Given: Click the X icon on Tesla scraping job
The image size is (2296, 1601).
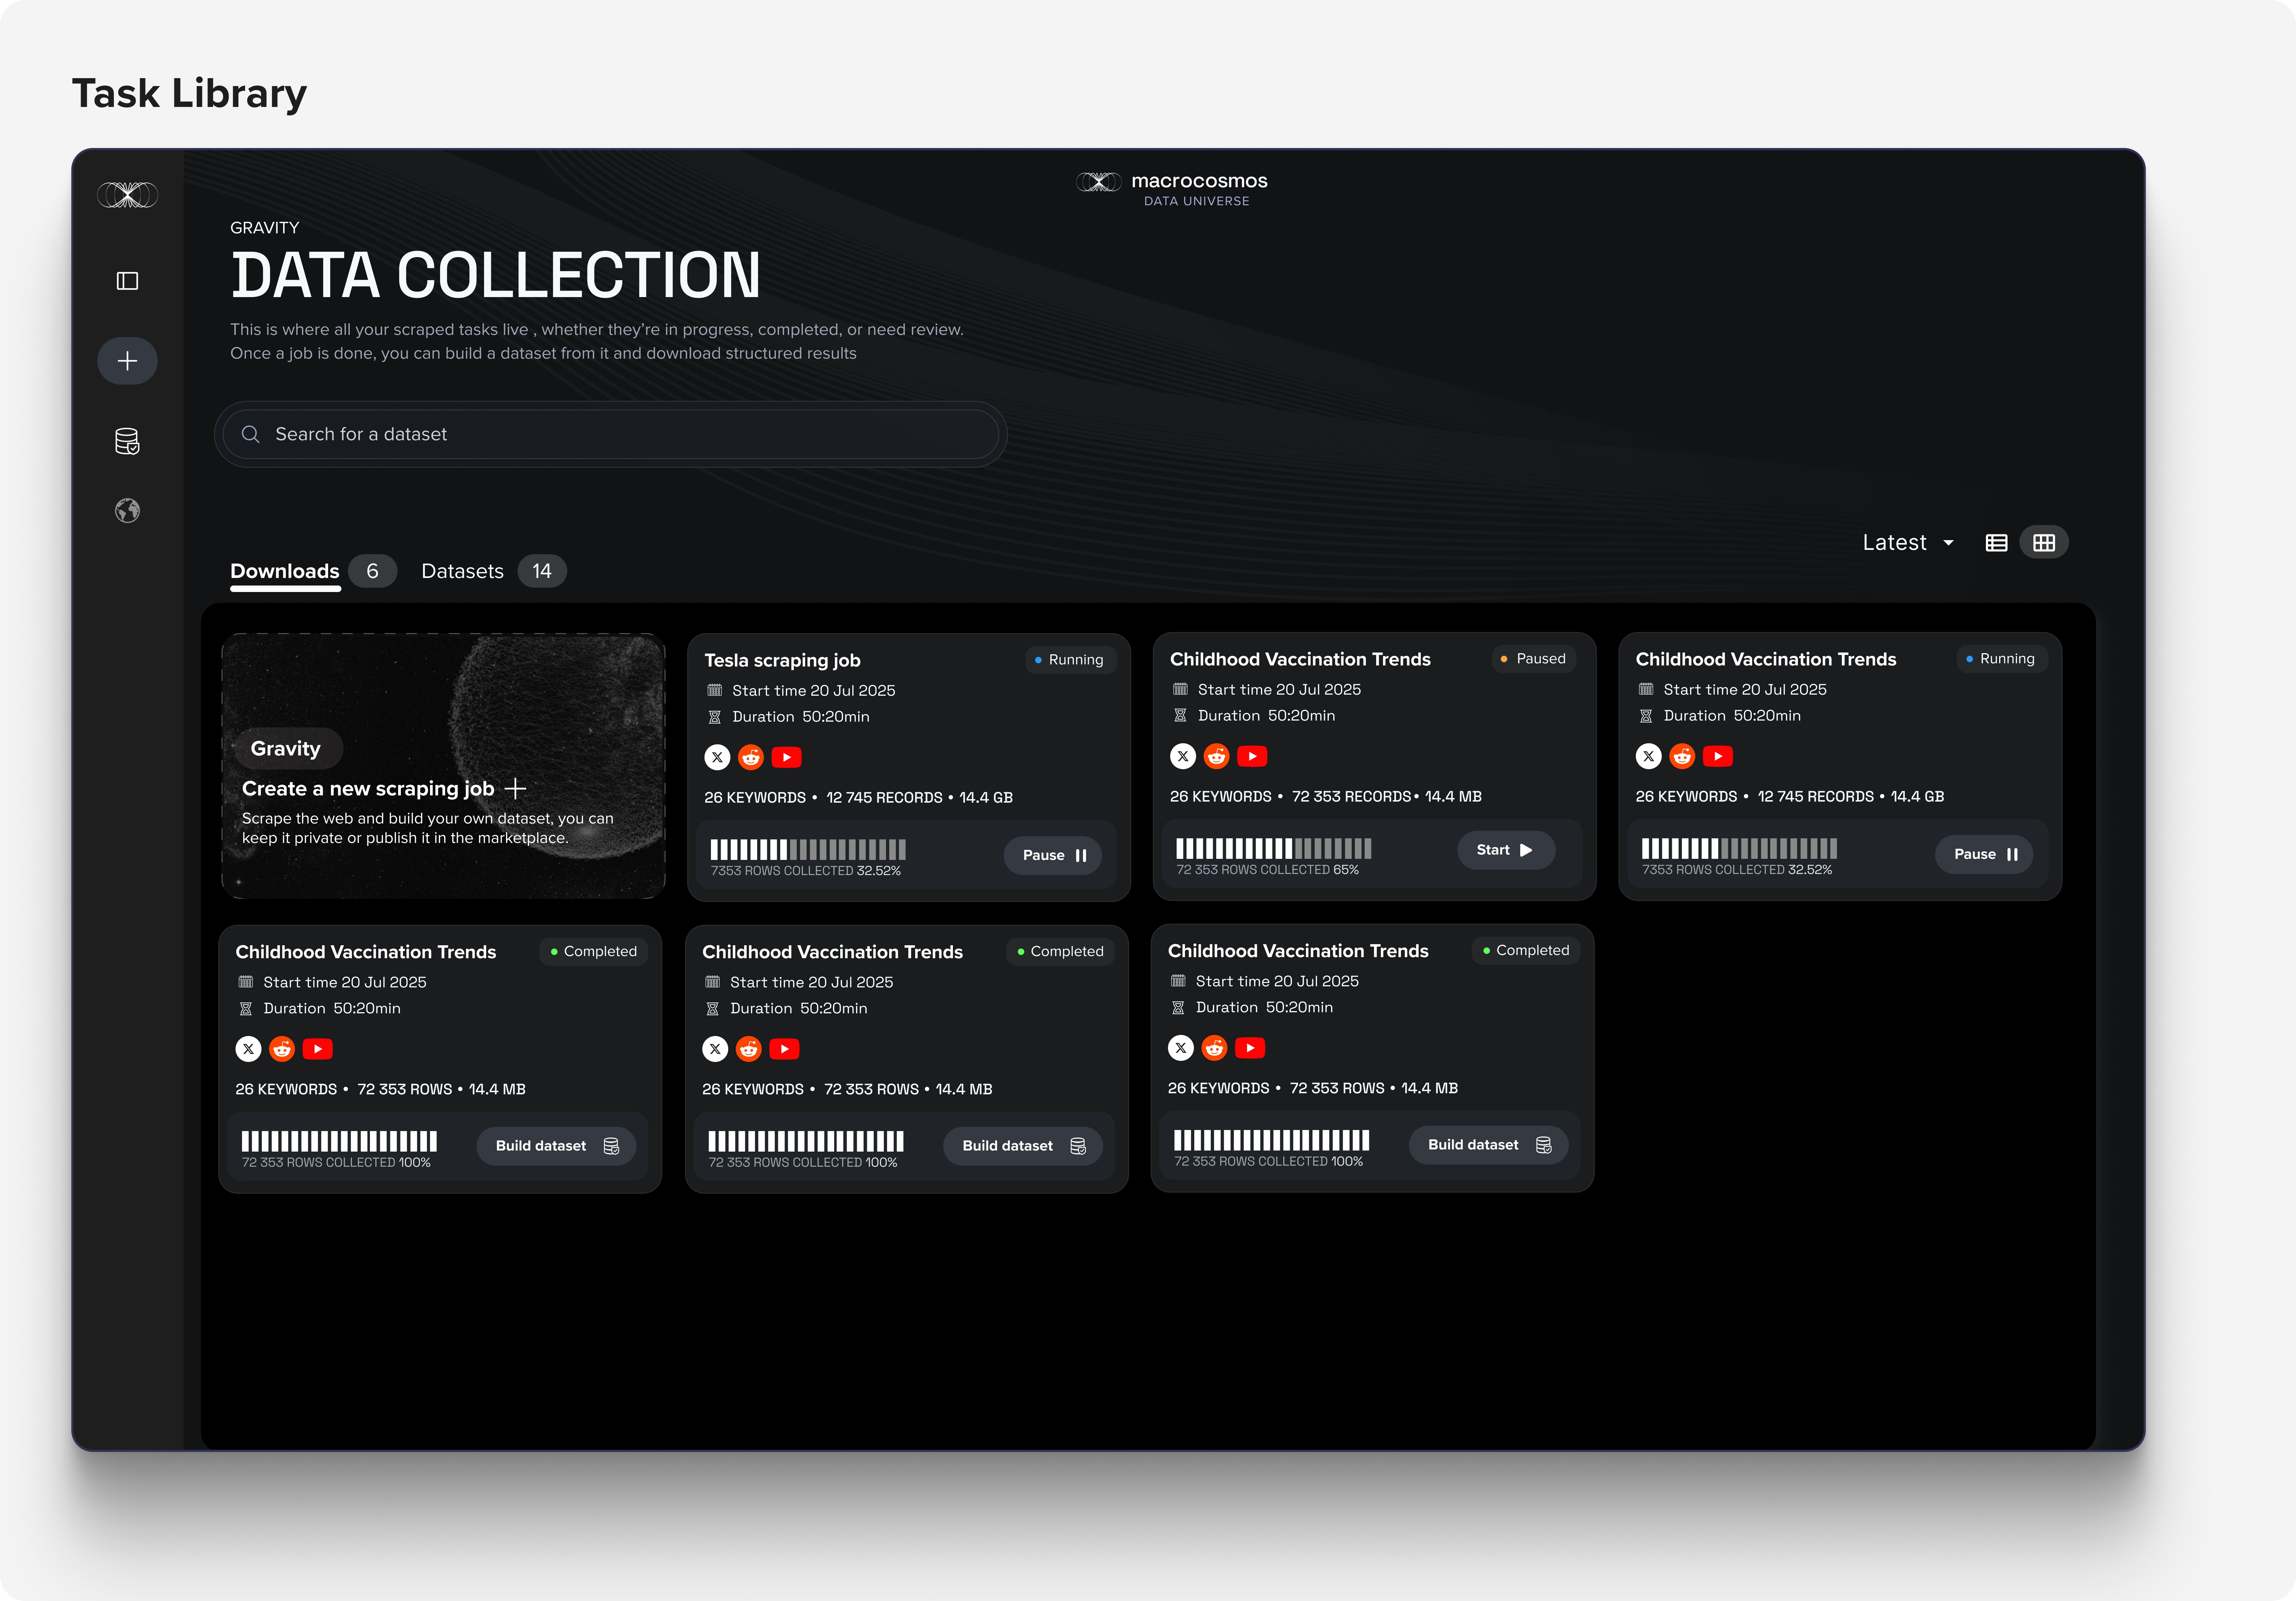Looking at the screenshot, I should [x=717, y=757].
